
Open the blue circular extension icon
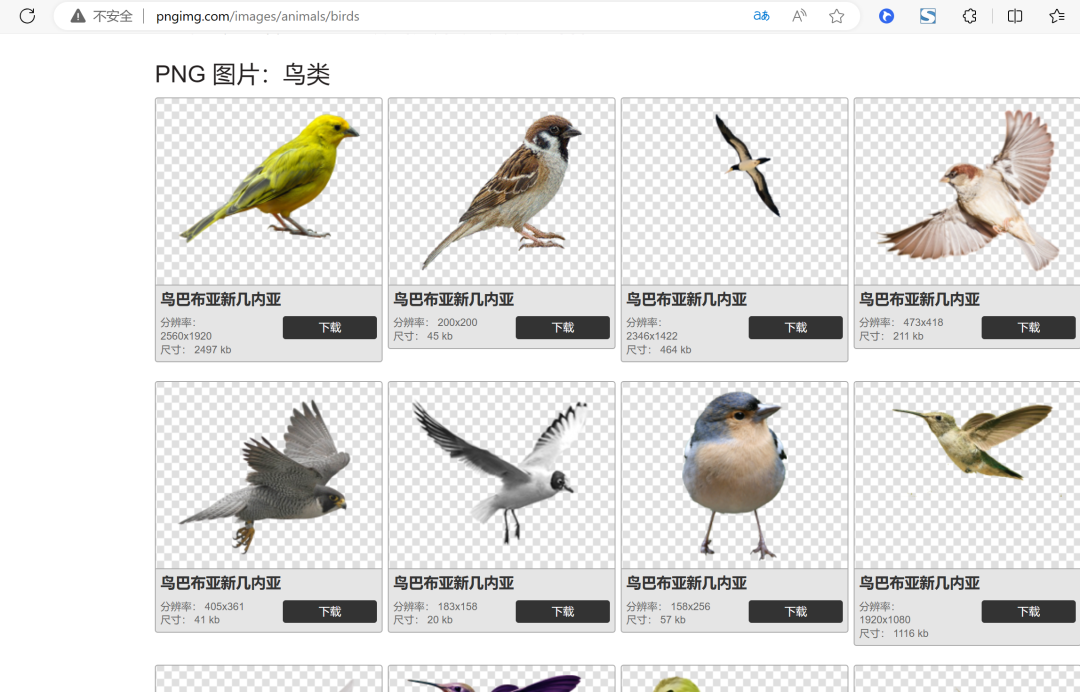tap(886, 16)
